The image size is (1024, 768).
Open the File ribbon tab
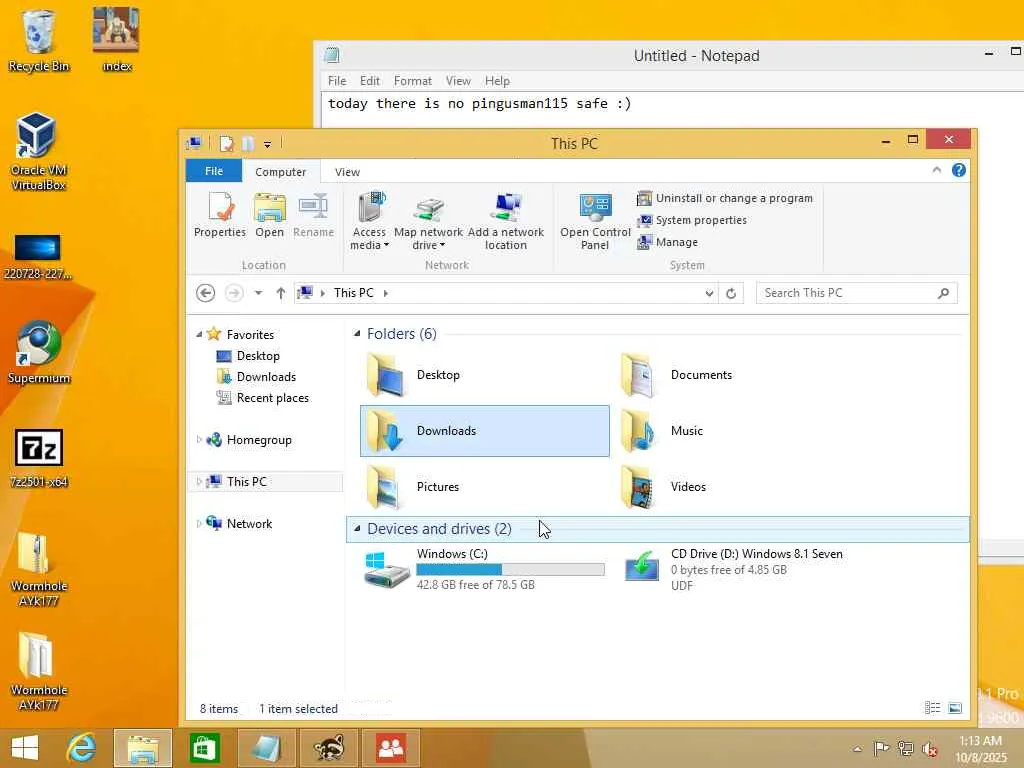point(214,171)
